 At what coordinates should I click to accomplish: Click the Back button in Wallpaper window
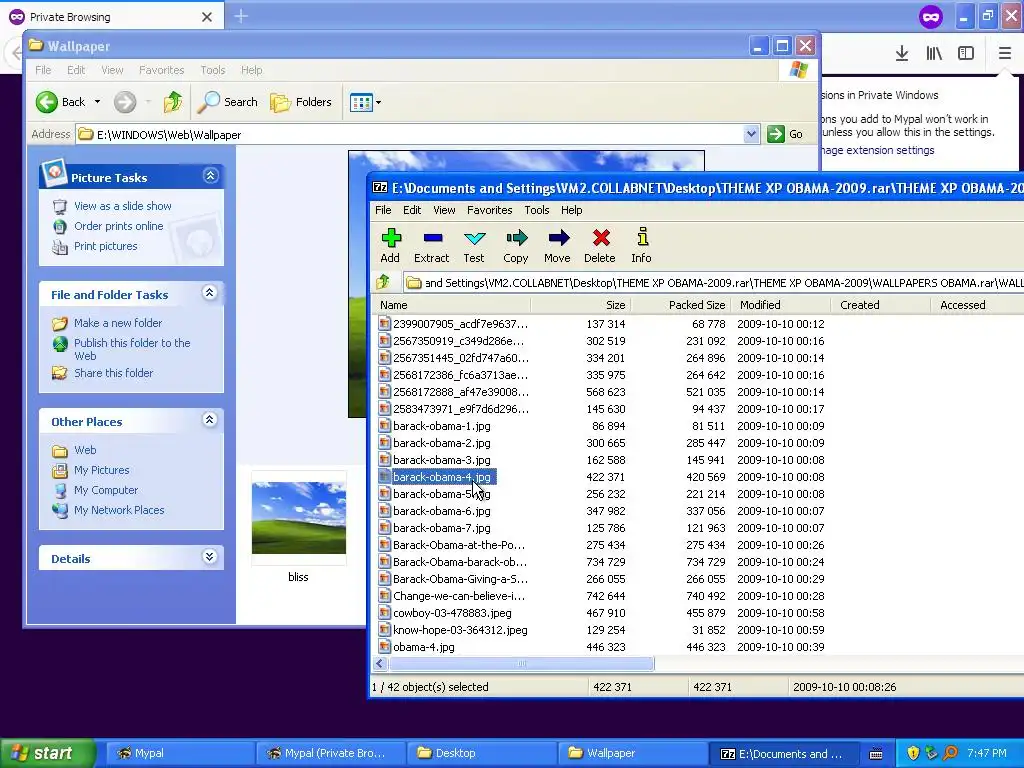tap(60, 102)
